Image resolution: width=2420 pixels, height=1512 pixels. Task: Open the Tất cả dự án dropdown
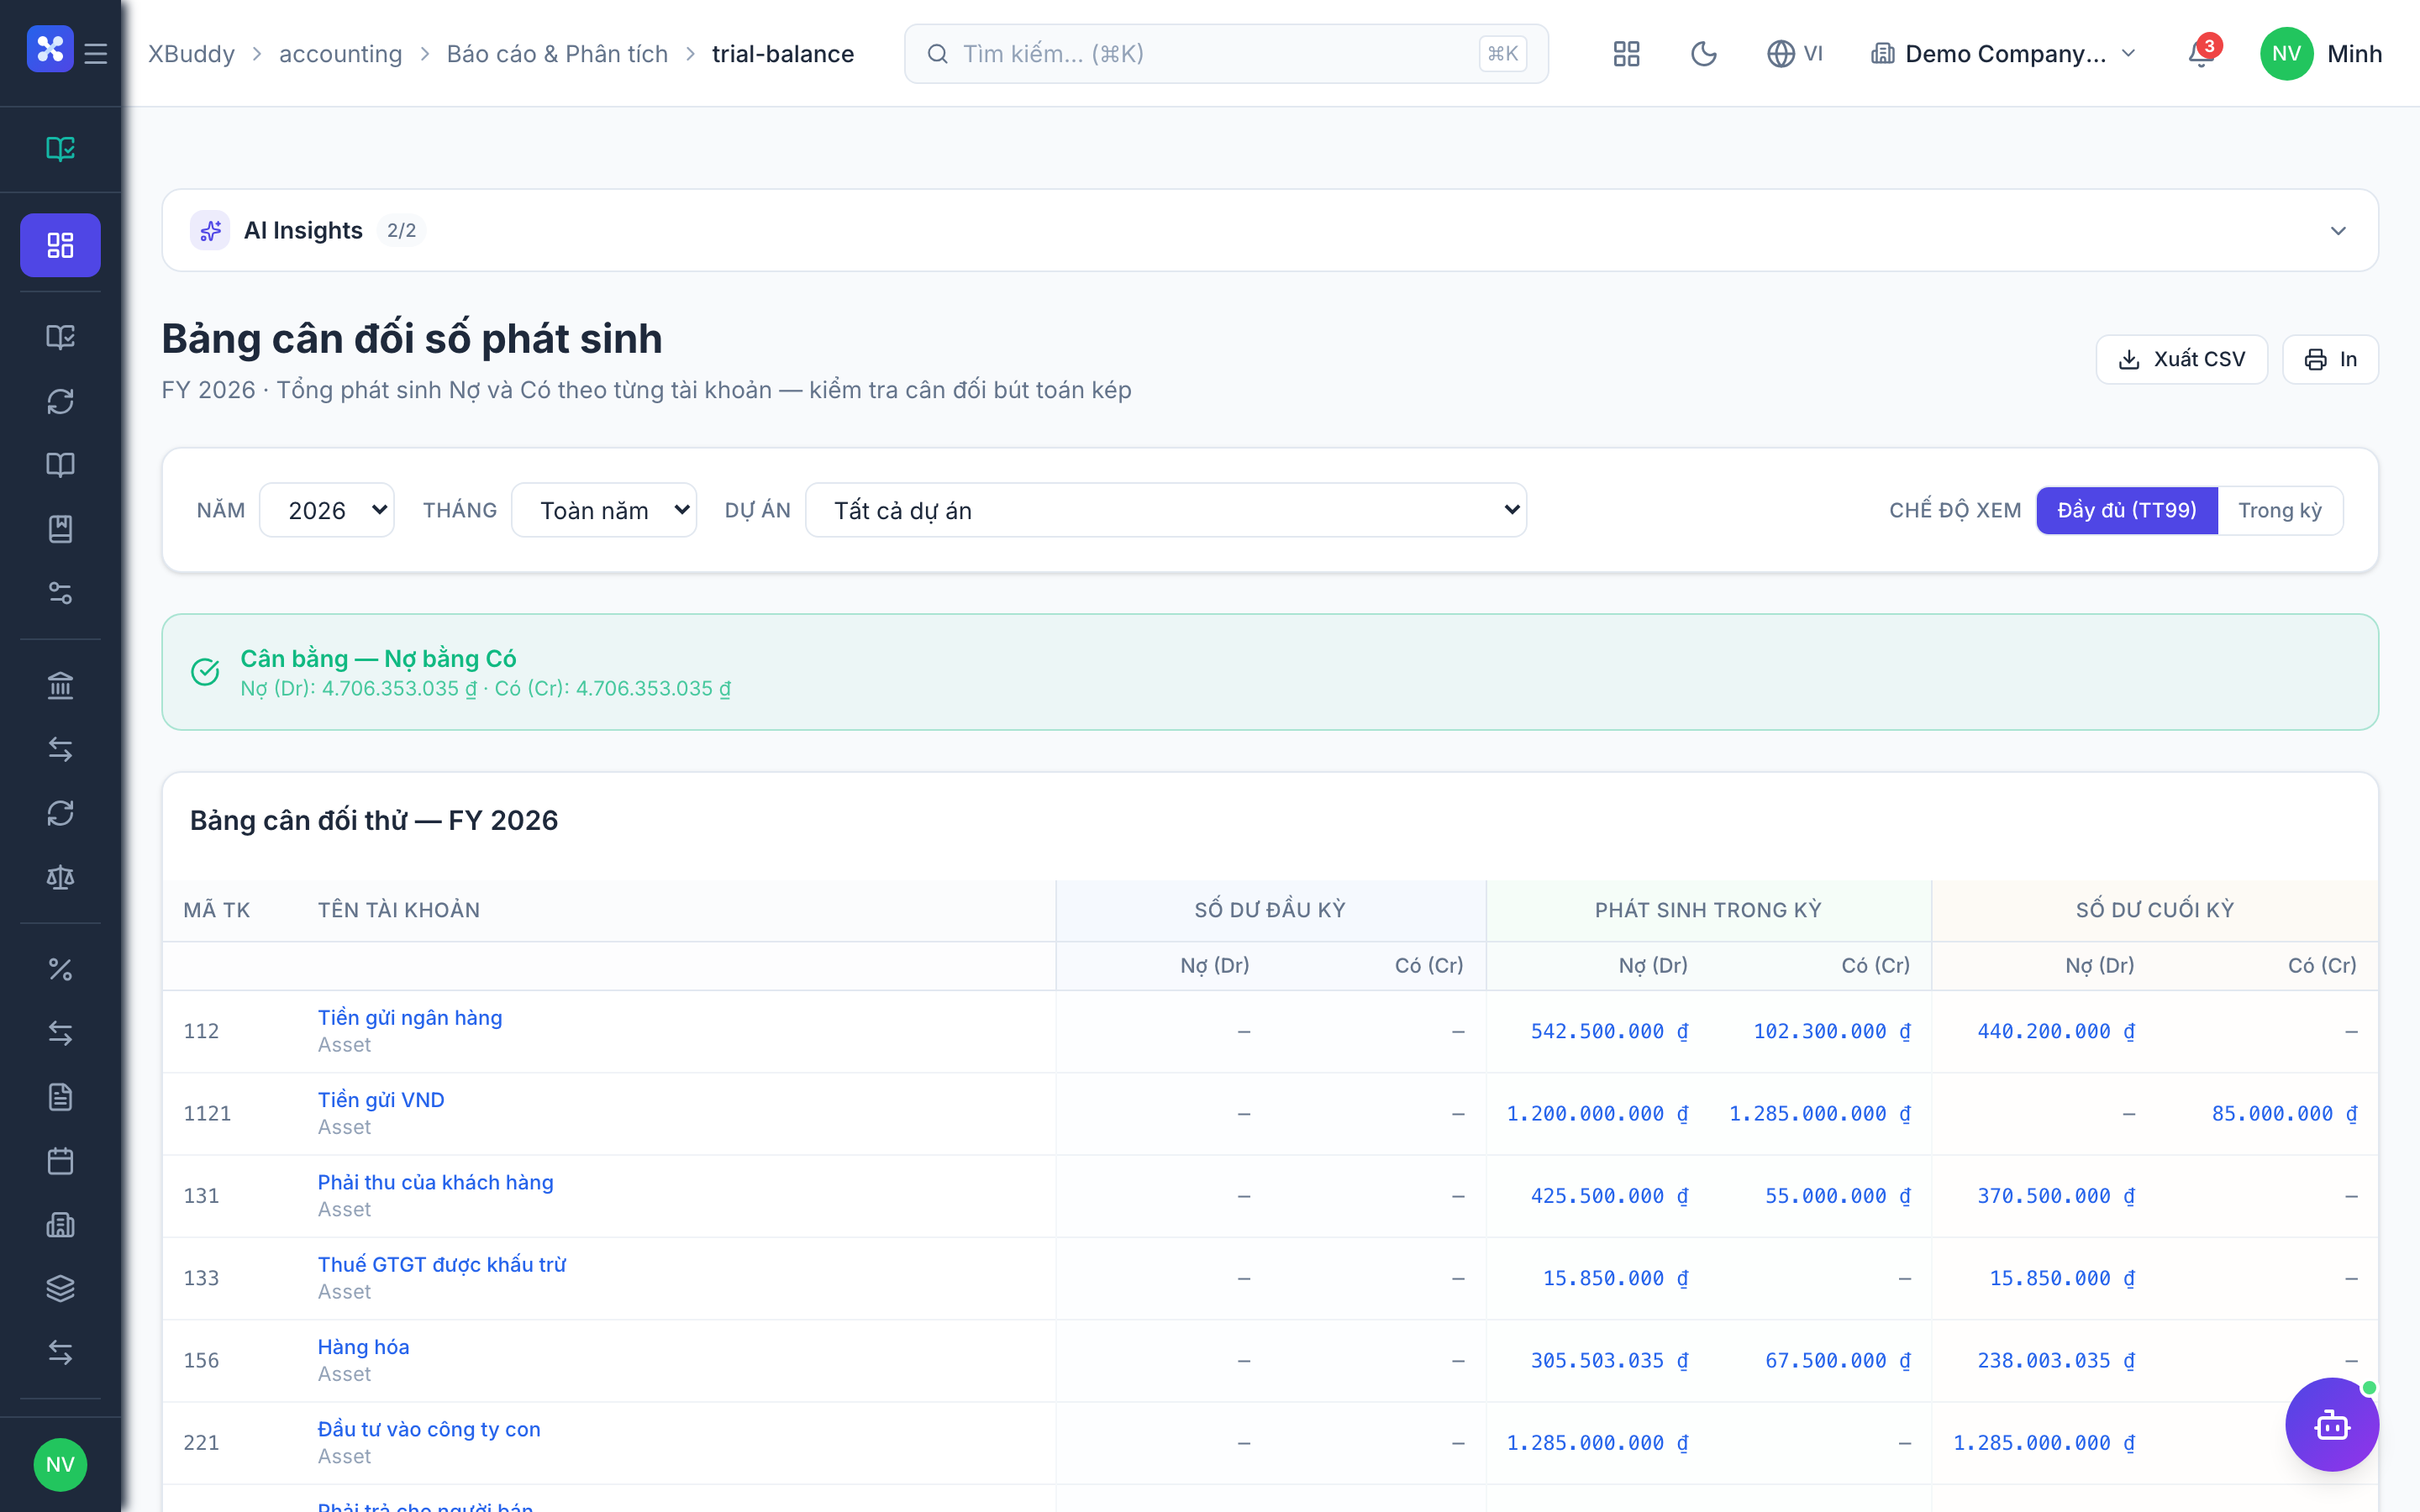pos(1166,511)
